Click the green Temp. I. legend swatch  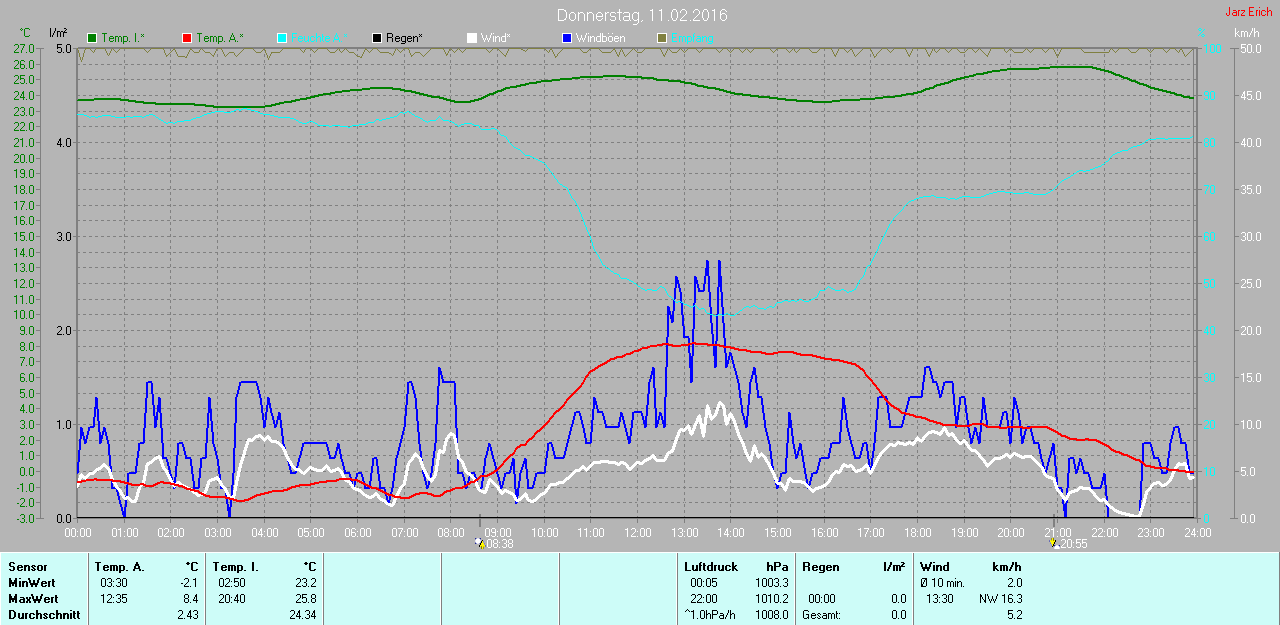point(93,38)
